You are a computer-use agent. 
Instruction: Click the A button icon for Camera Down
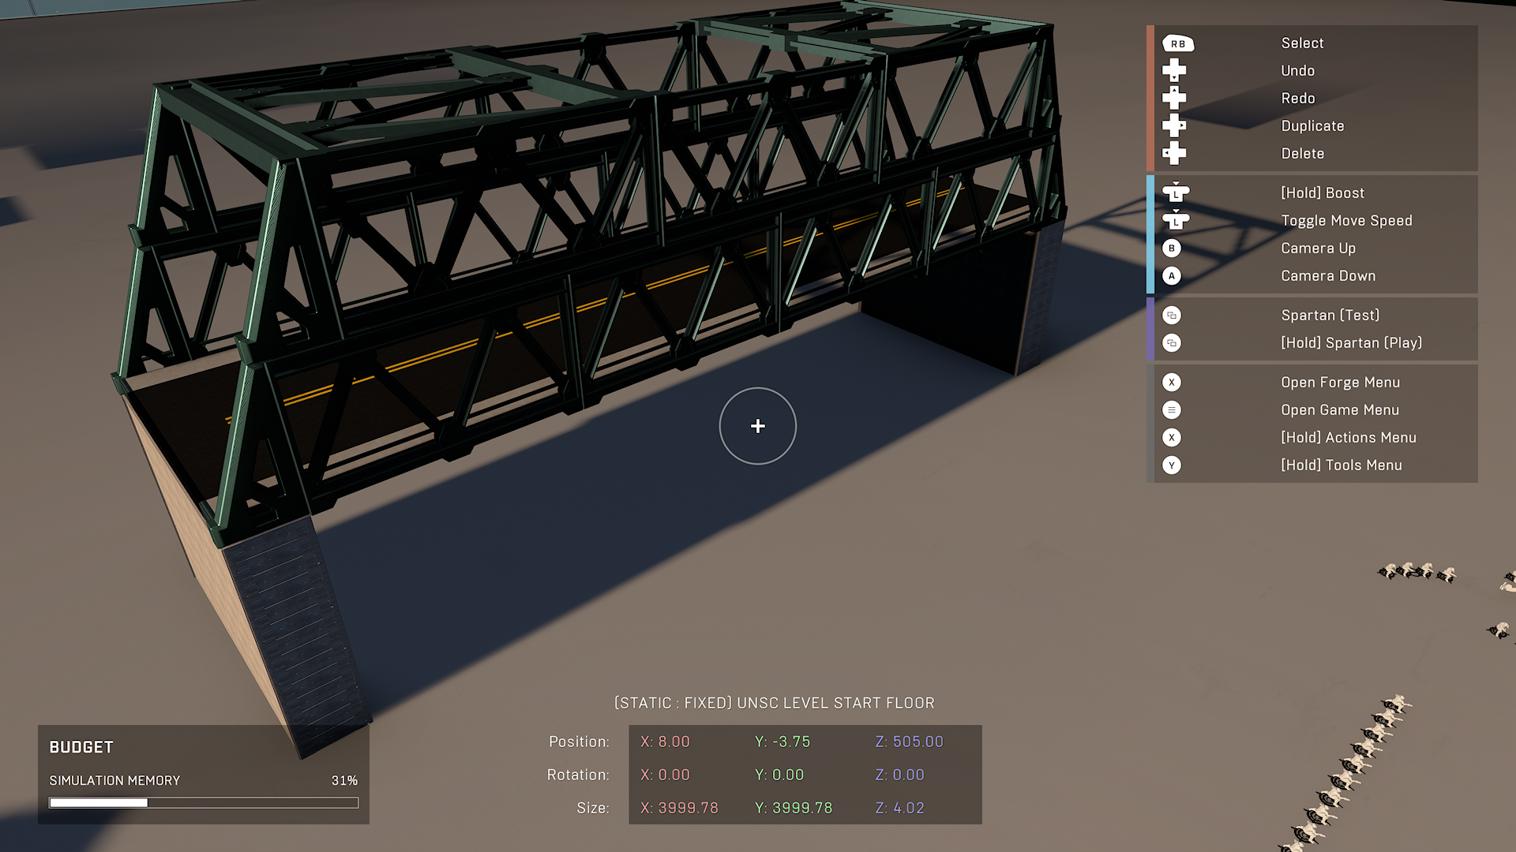[x=1172, y=276]
